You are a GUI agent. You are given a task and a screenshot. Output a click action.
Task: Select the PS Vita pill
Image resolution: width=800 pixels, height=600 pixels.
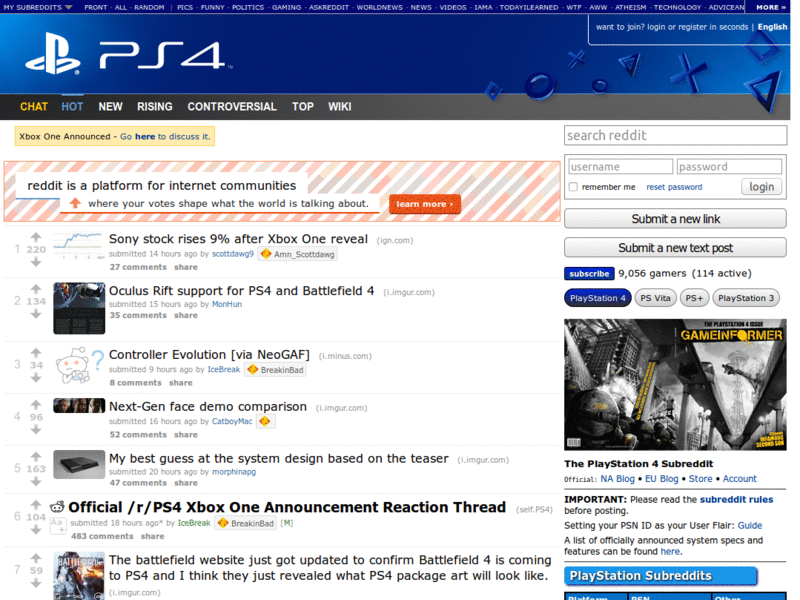(x=655, y=298)
